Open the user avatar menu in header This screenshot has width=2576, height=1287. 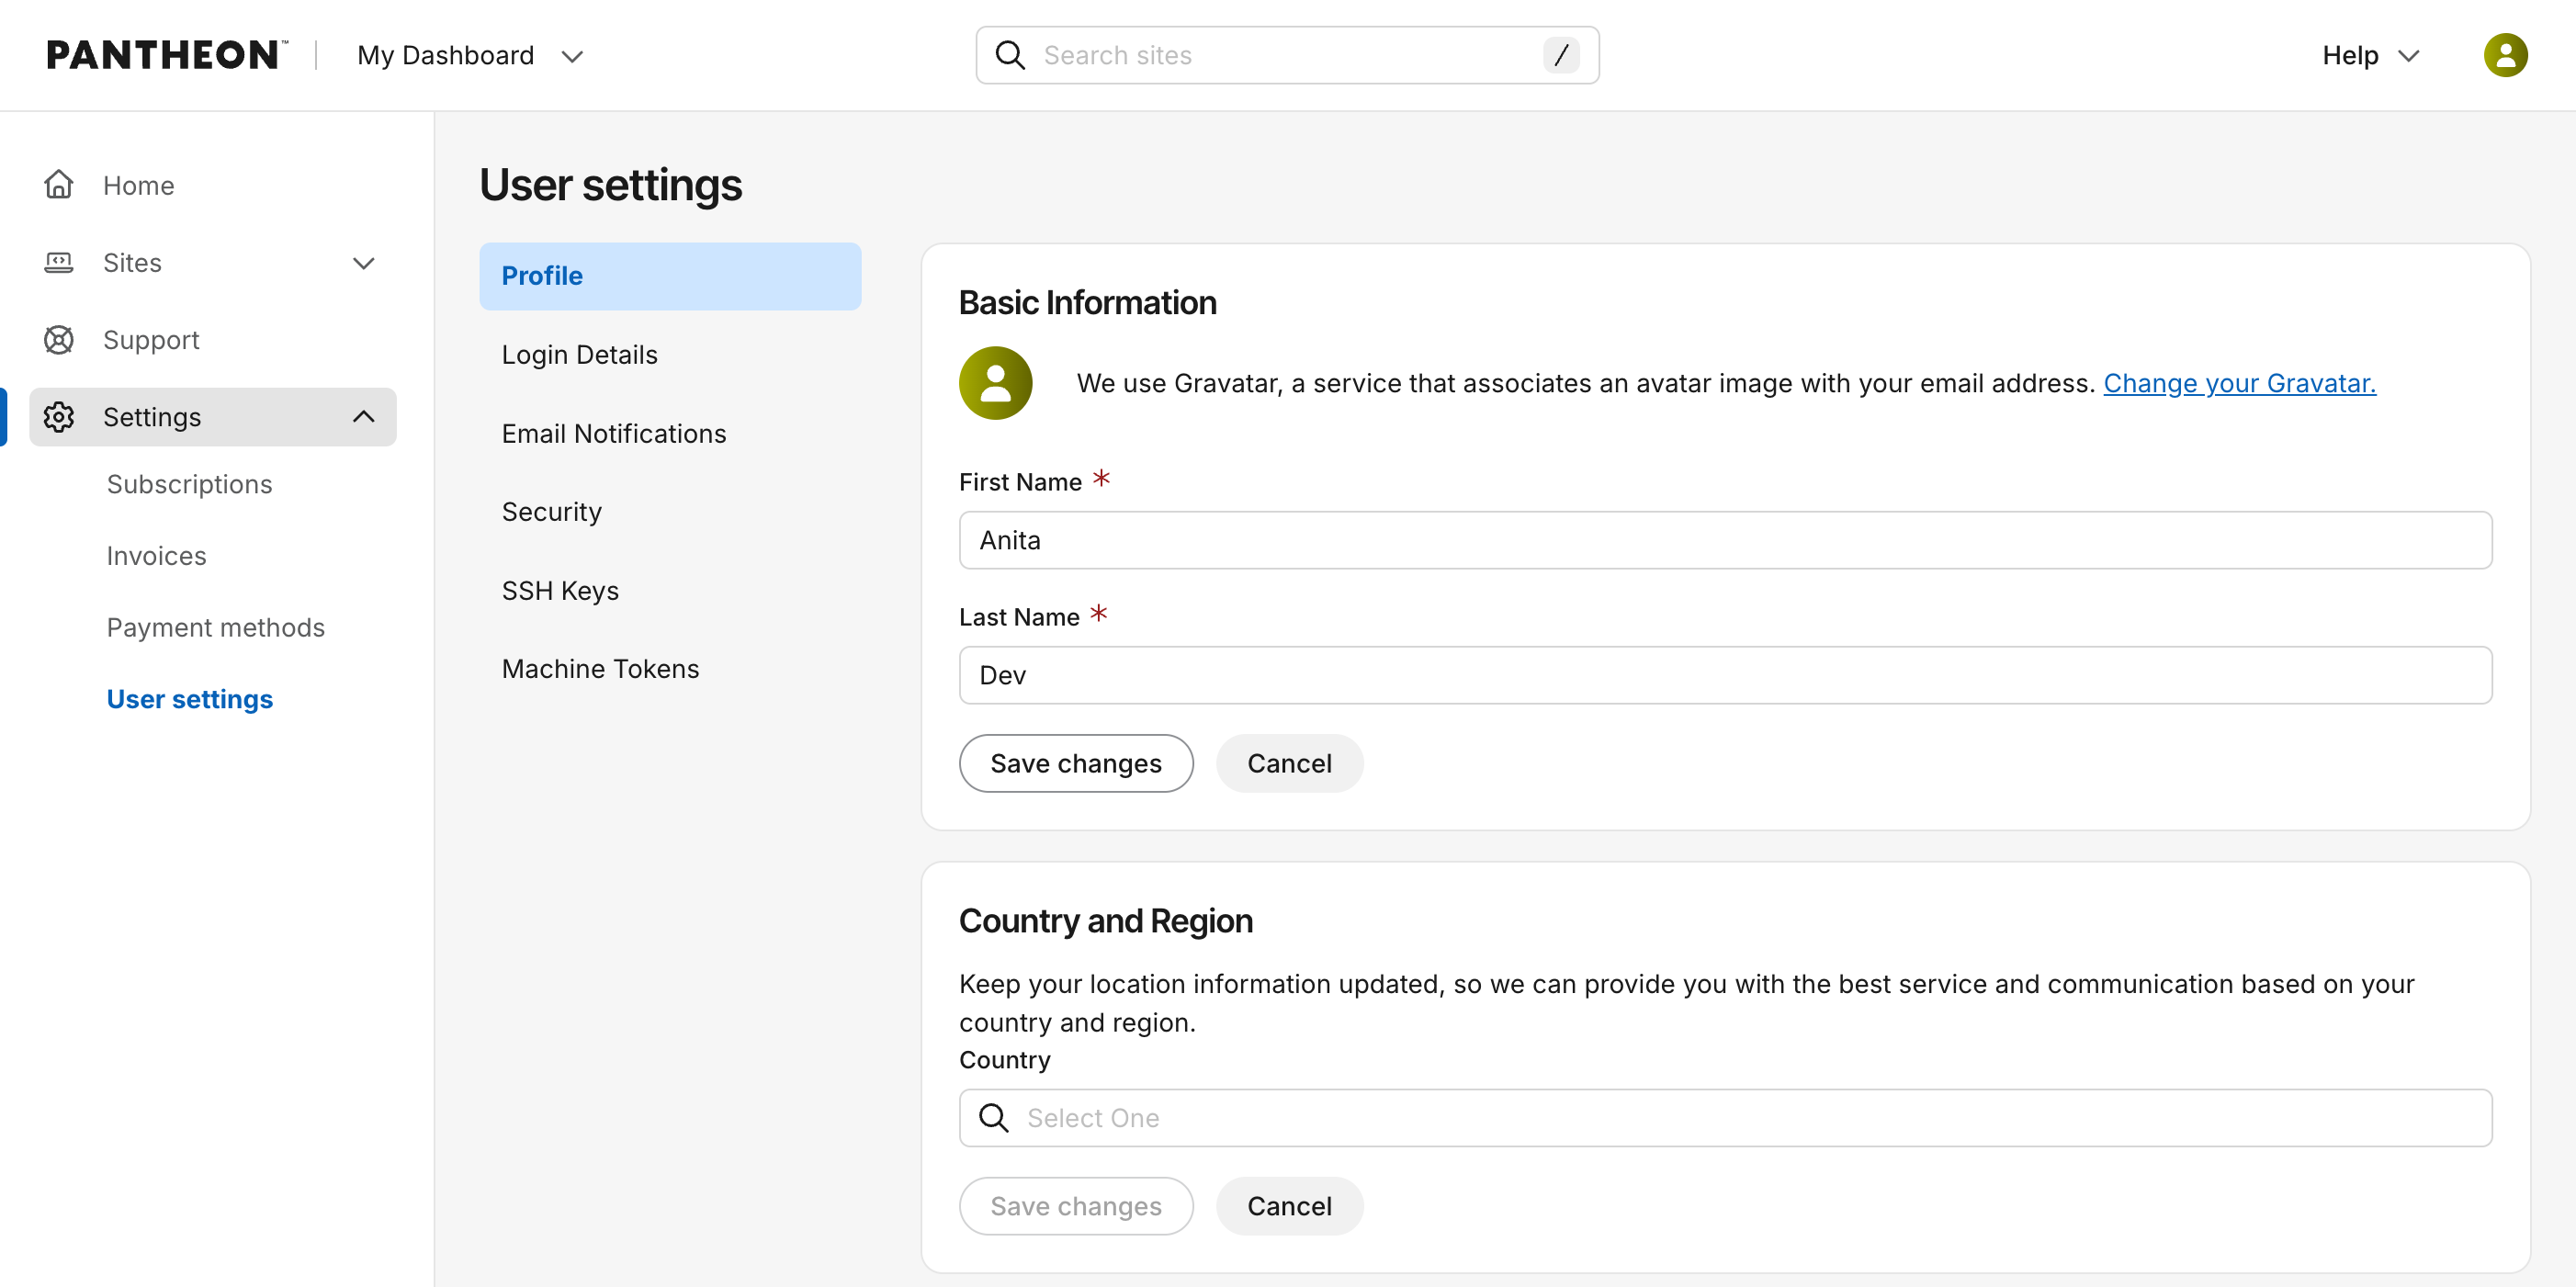coord(2506,55)
